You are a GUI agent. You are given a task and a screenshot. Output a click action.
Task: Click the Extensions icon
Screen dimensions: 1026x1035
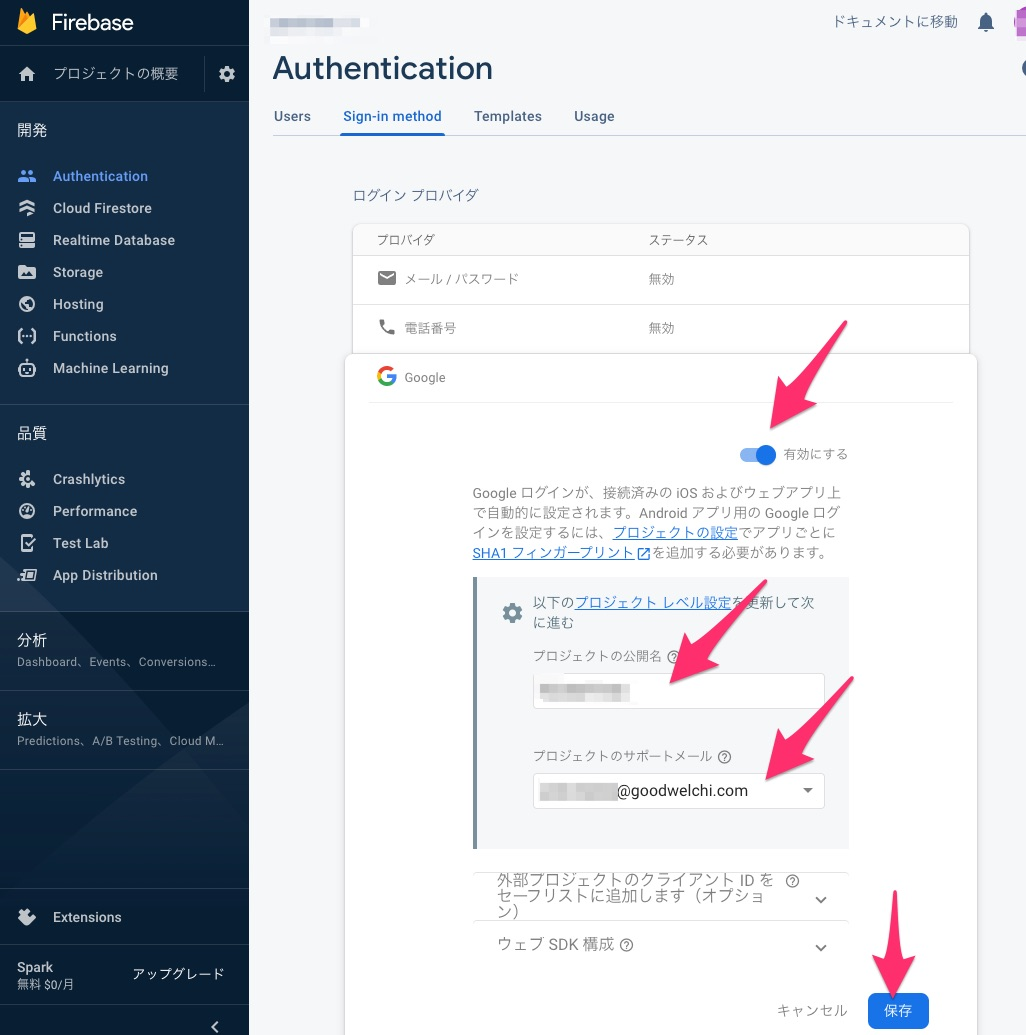27,917
